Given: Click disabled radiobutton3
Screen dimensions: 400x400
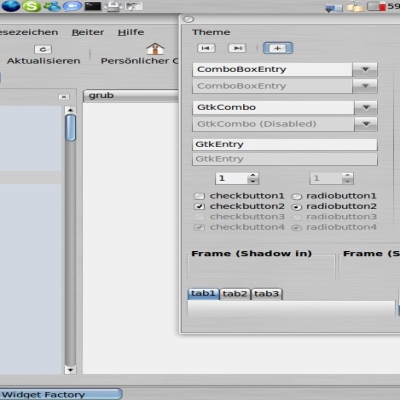Looking at the screenshot, I should (296, 217).
